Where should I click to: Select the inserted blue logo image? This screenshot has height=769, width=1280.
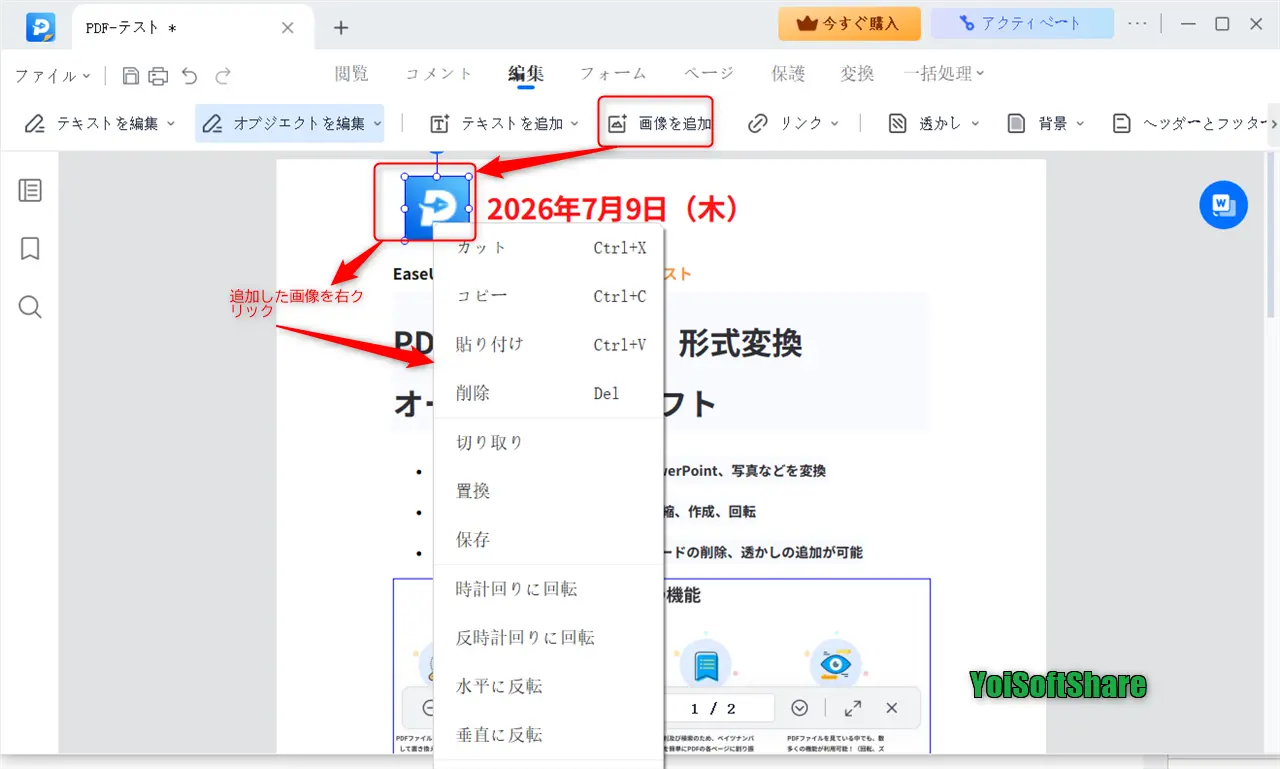click(x=437, y=208)
